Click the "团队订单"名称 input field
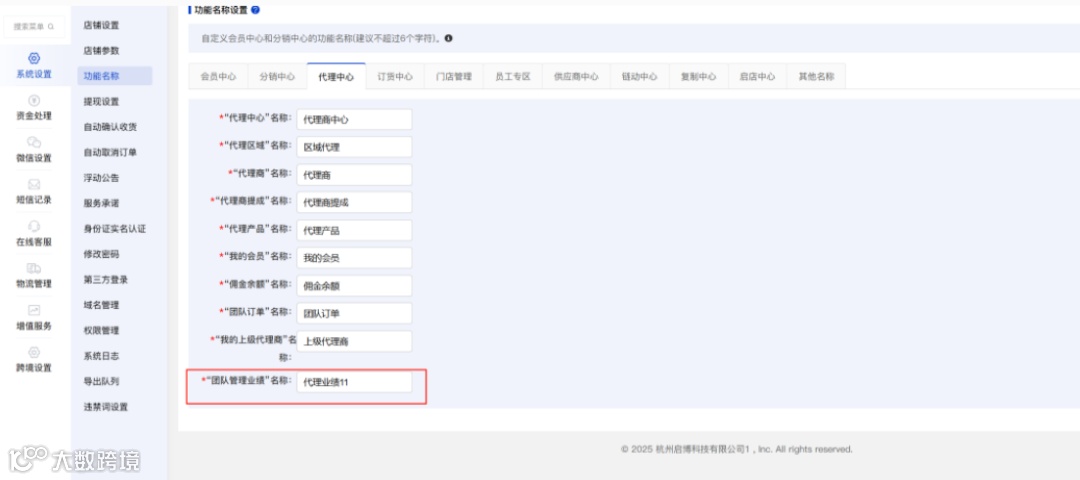Image resolution: width=1080 pixels, height=480 pixels. click(354, 313)
